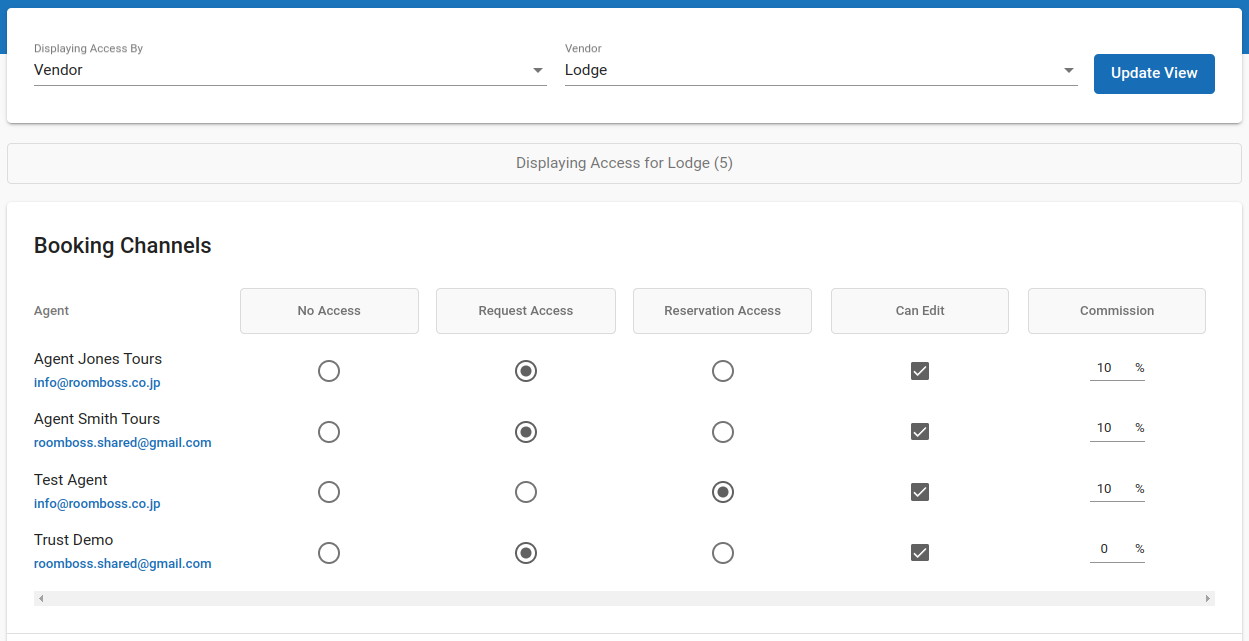The height and width of the screenshot is (641, 1249).
Task: Toggle Can Edit checkbox for Test Agent
Action: [920, 492]
